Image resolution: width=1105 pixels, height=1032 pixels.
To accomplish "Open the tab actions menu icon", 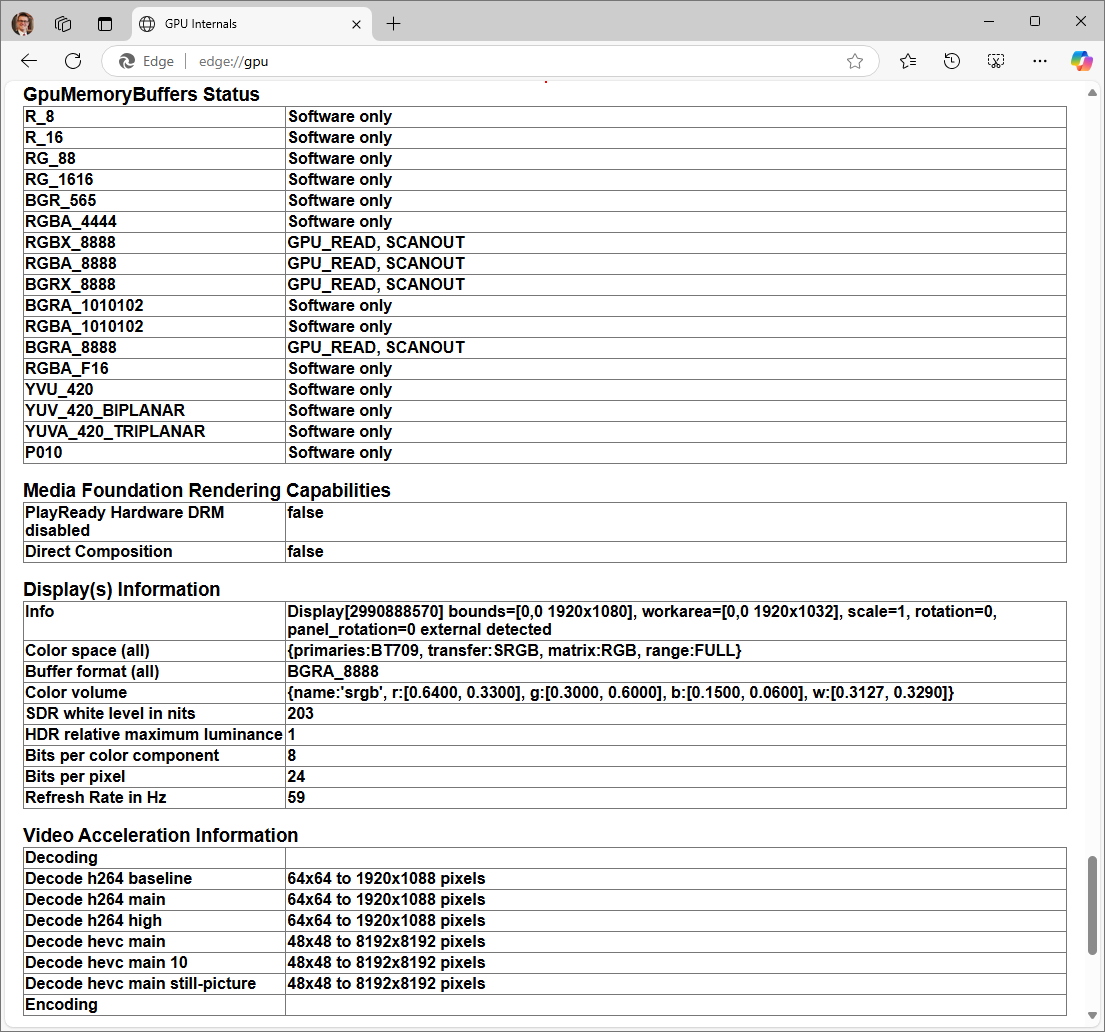I will pos(105,24).
